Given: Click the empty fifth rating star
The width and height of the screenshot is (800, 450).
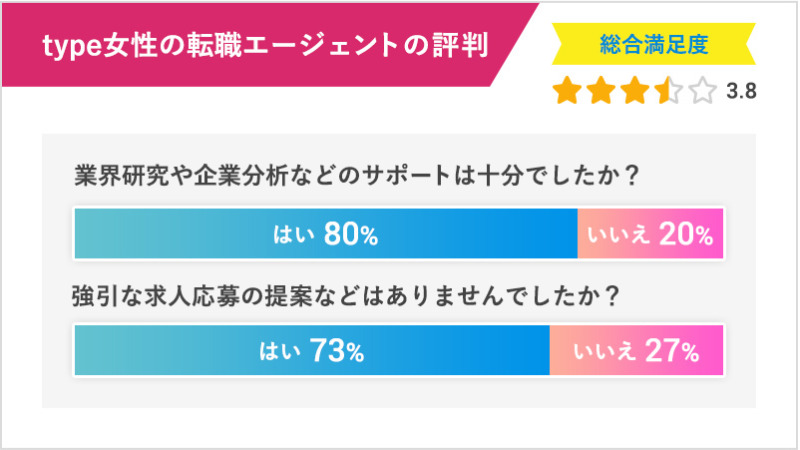Looking at the screenshot, I should (x=703, y=90).
